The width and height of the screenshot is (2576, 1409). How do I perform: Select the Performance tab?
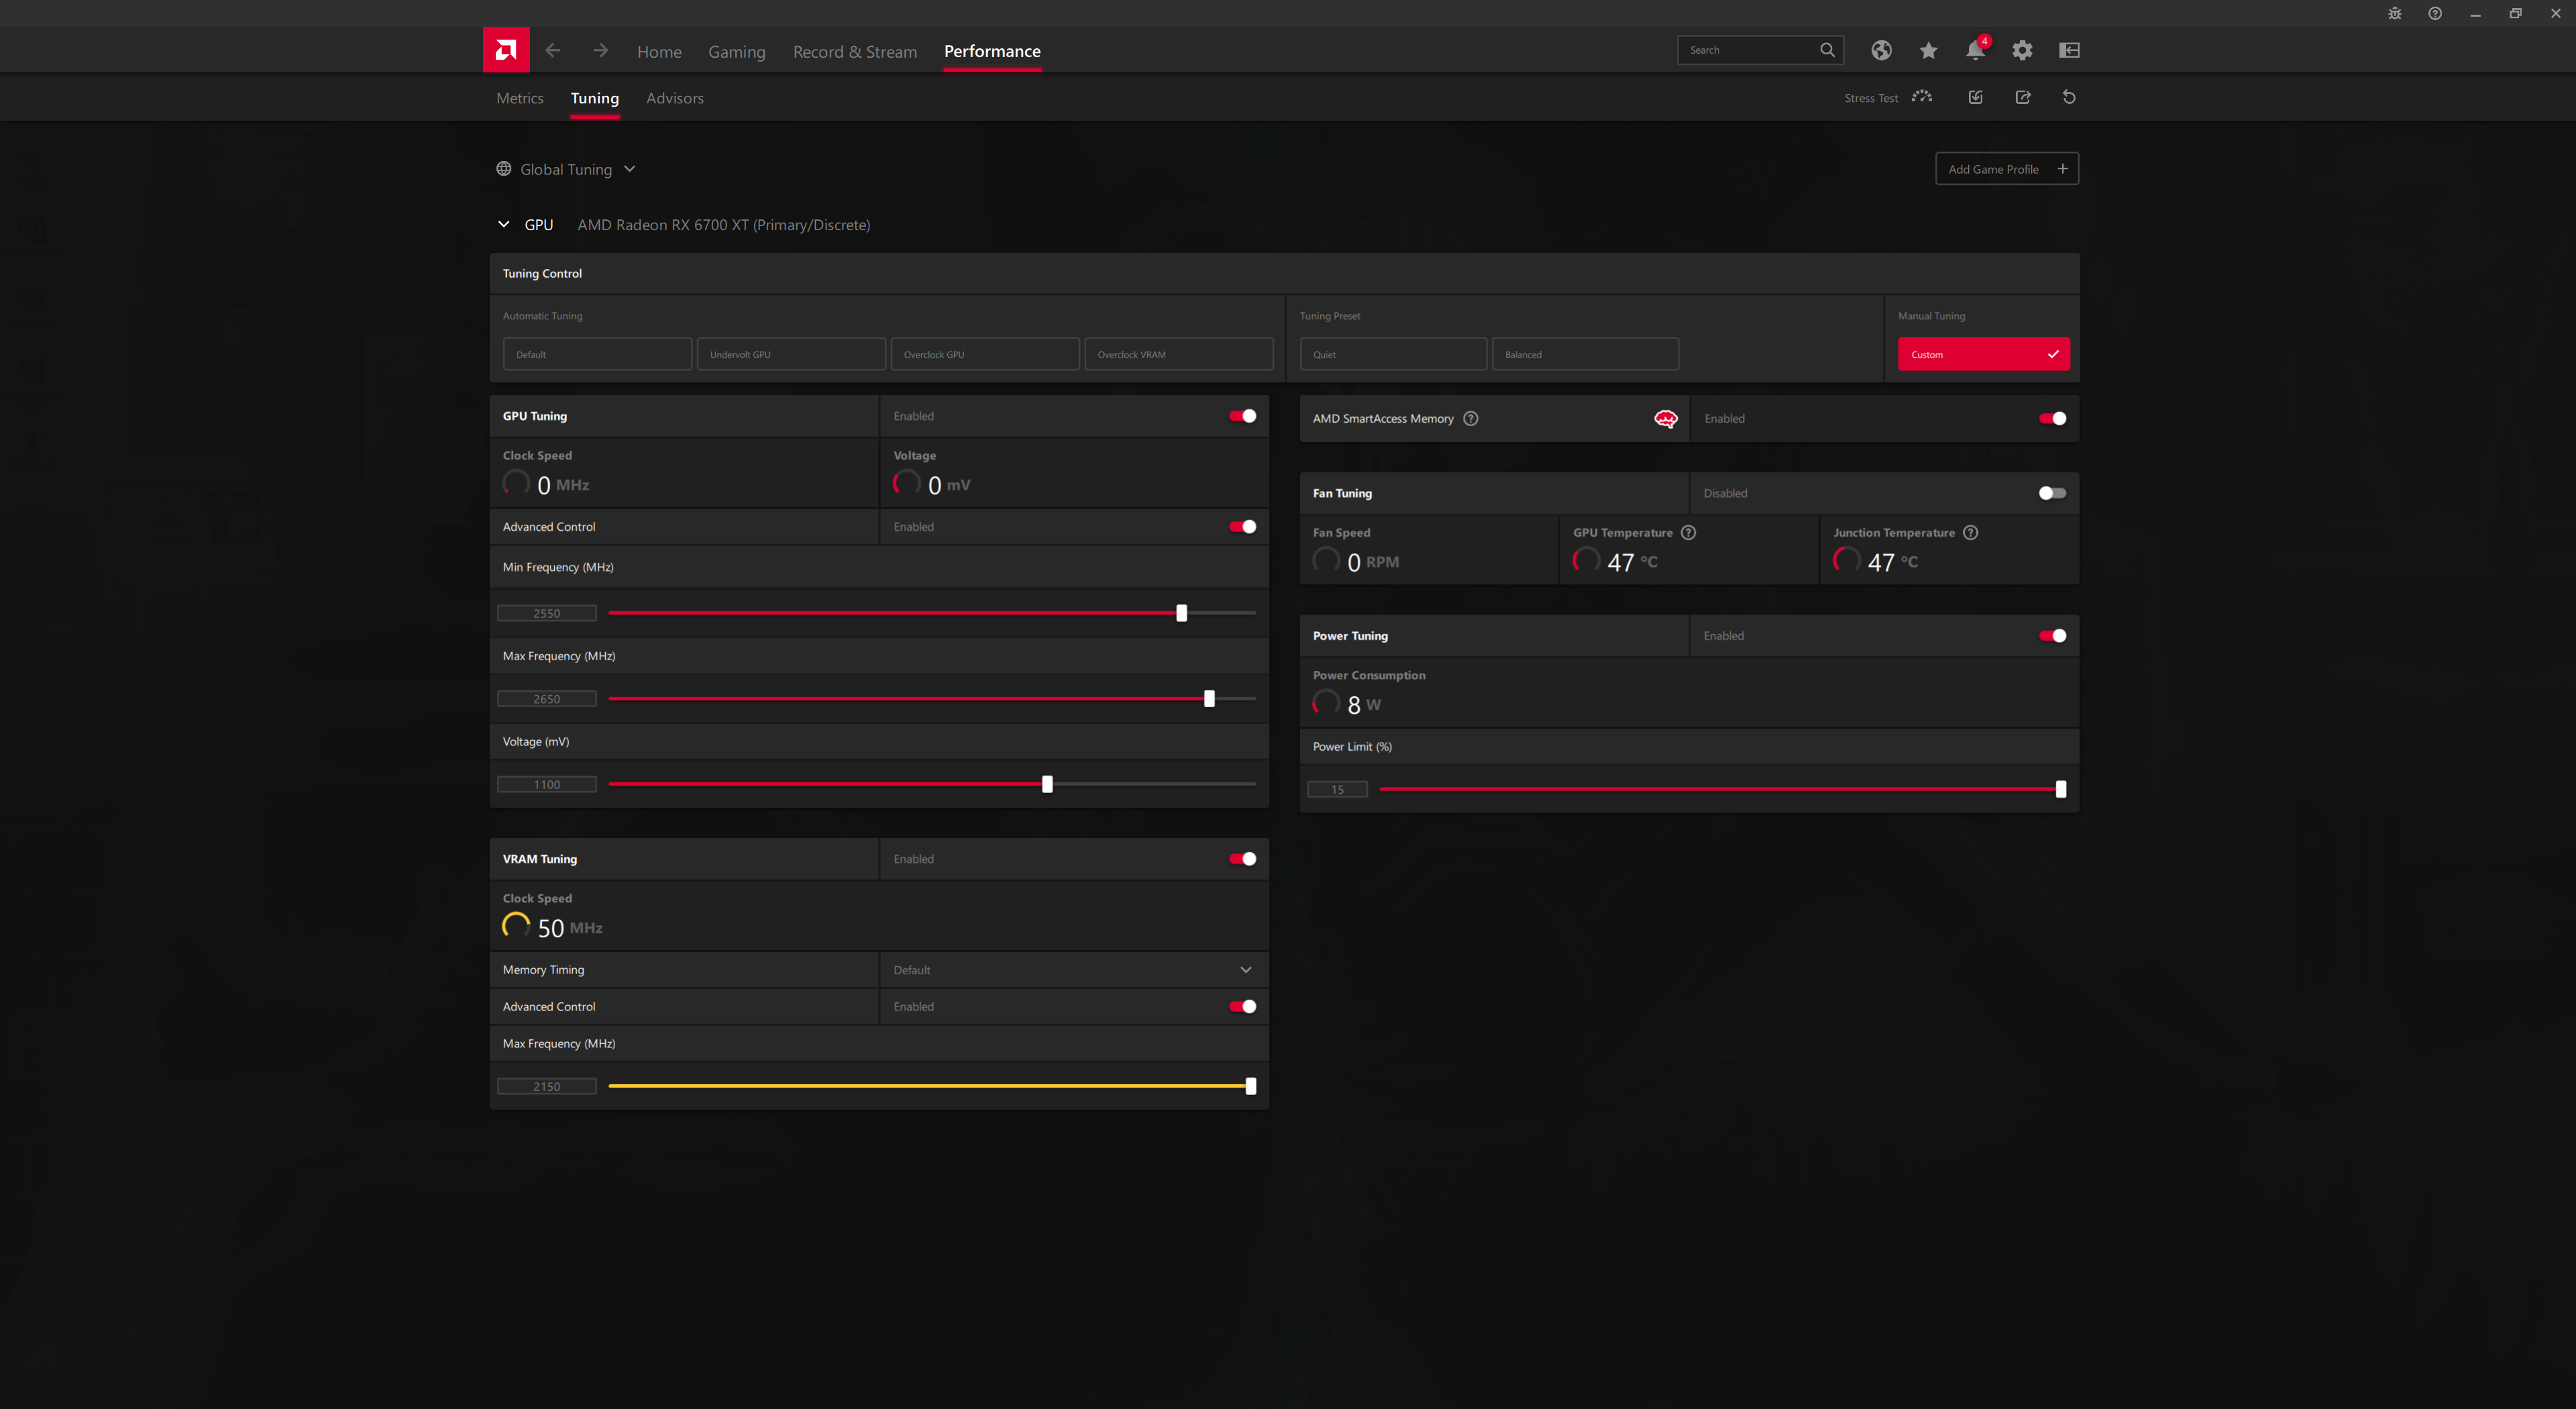tap(992, 51)
